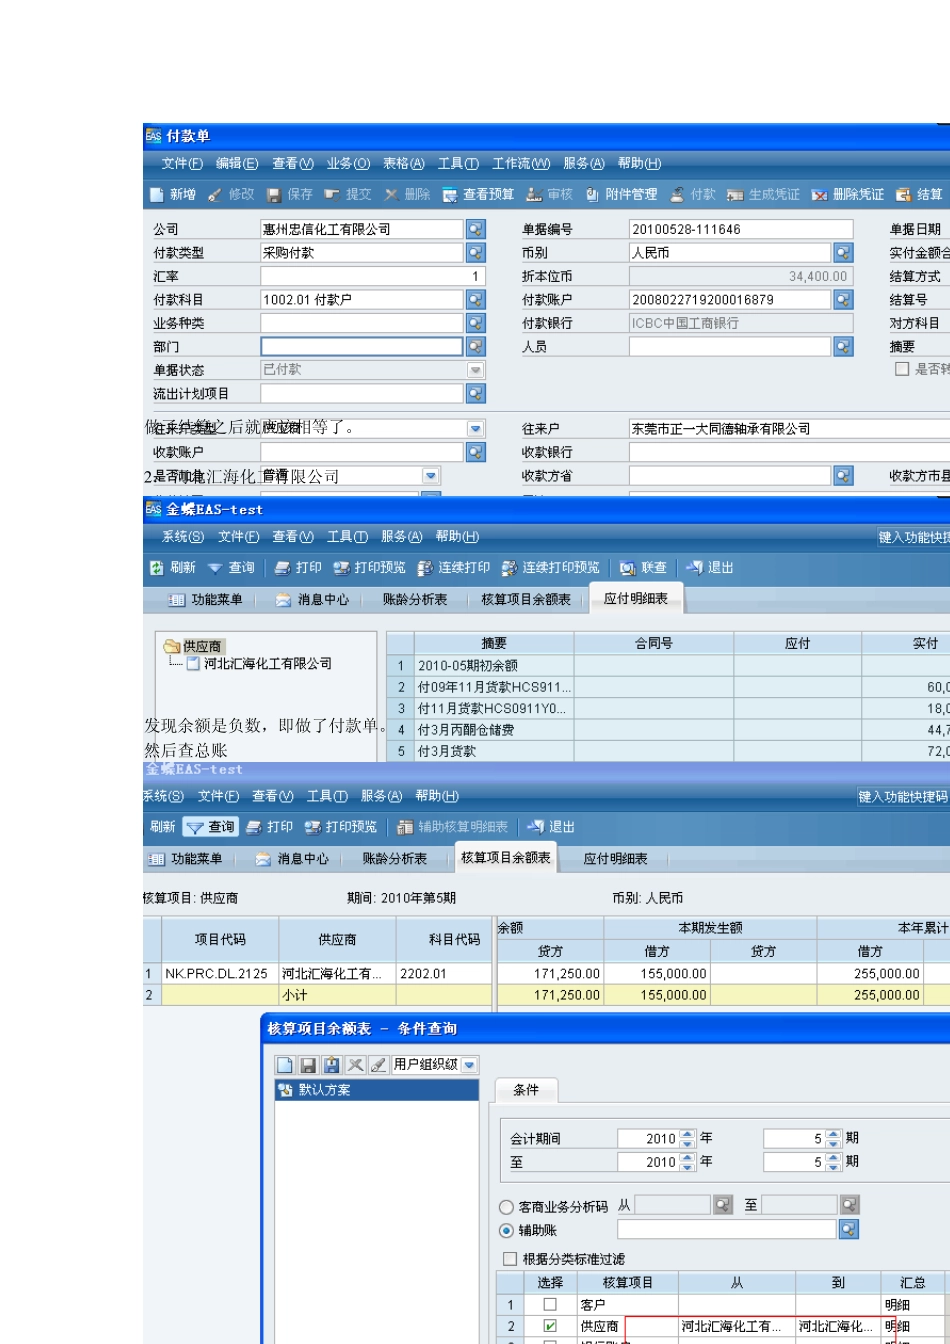Open 查看预算 from the 付款单 toolbar
Image resolution: width=950 pixels, height=1344 pixels.
pos(478,195)
